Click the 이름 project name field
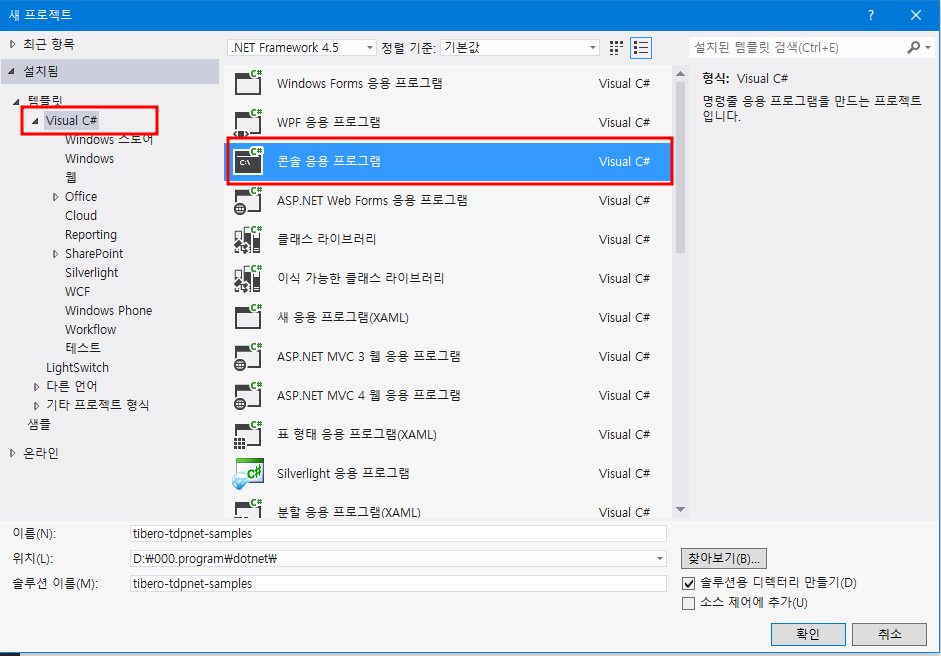This screenshot has width=941, height=656. (398, 534)
